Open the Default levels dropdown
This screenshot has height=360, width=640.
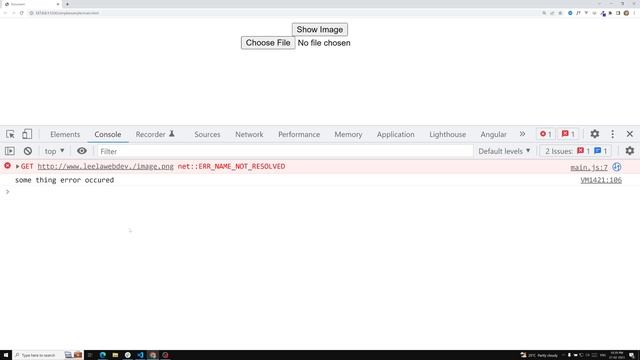coord(504,151)
